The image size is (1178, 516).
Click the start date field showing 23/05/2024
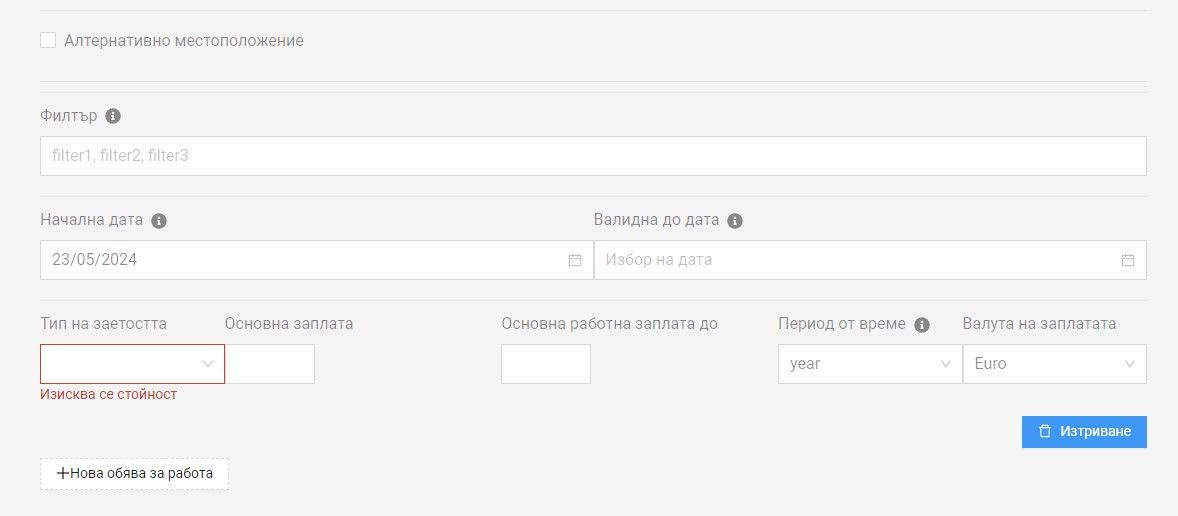pyautogui.click(x=300, y=260)
